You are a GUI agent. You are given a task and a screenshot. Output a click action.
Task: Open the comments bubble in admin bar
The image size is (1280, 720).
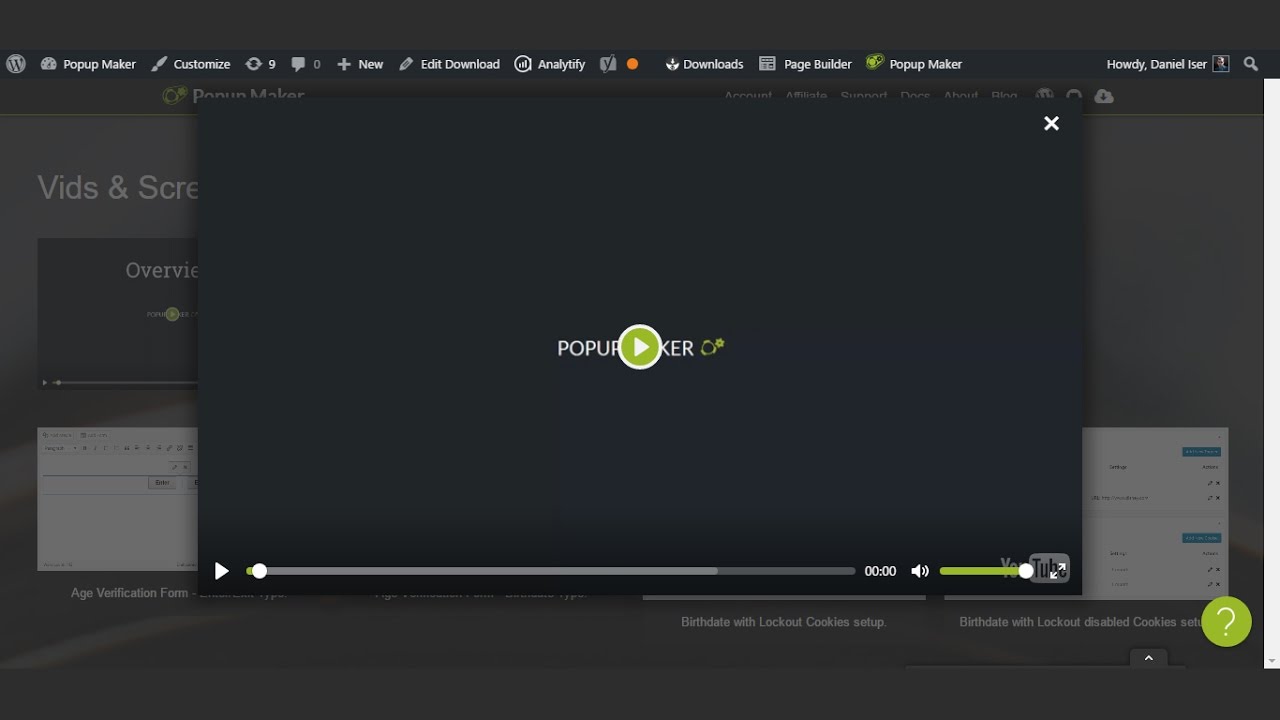tap(306, 64)
